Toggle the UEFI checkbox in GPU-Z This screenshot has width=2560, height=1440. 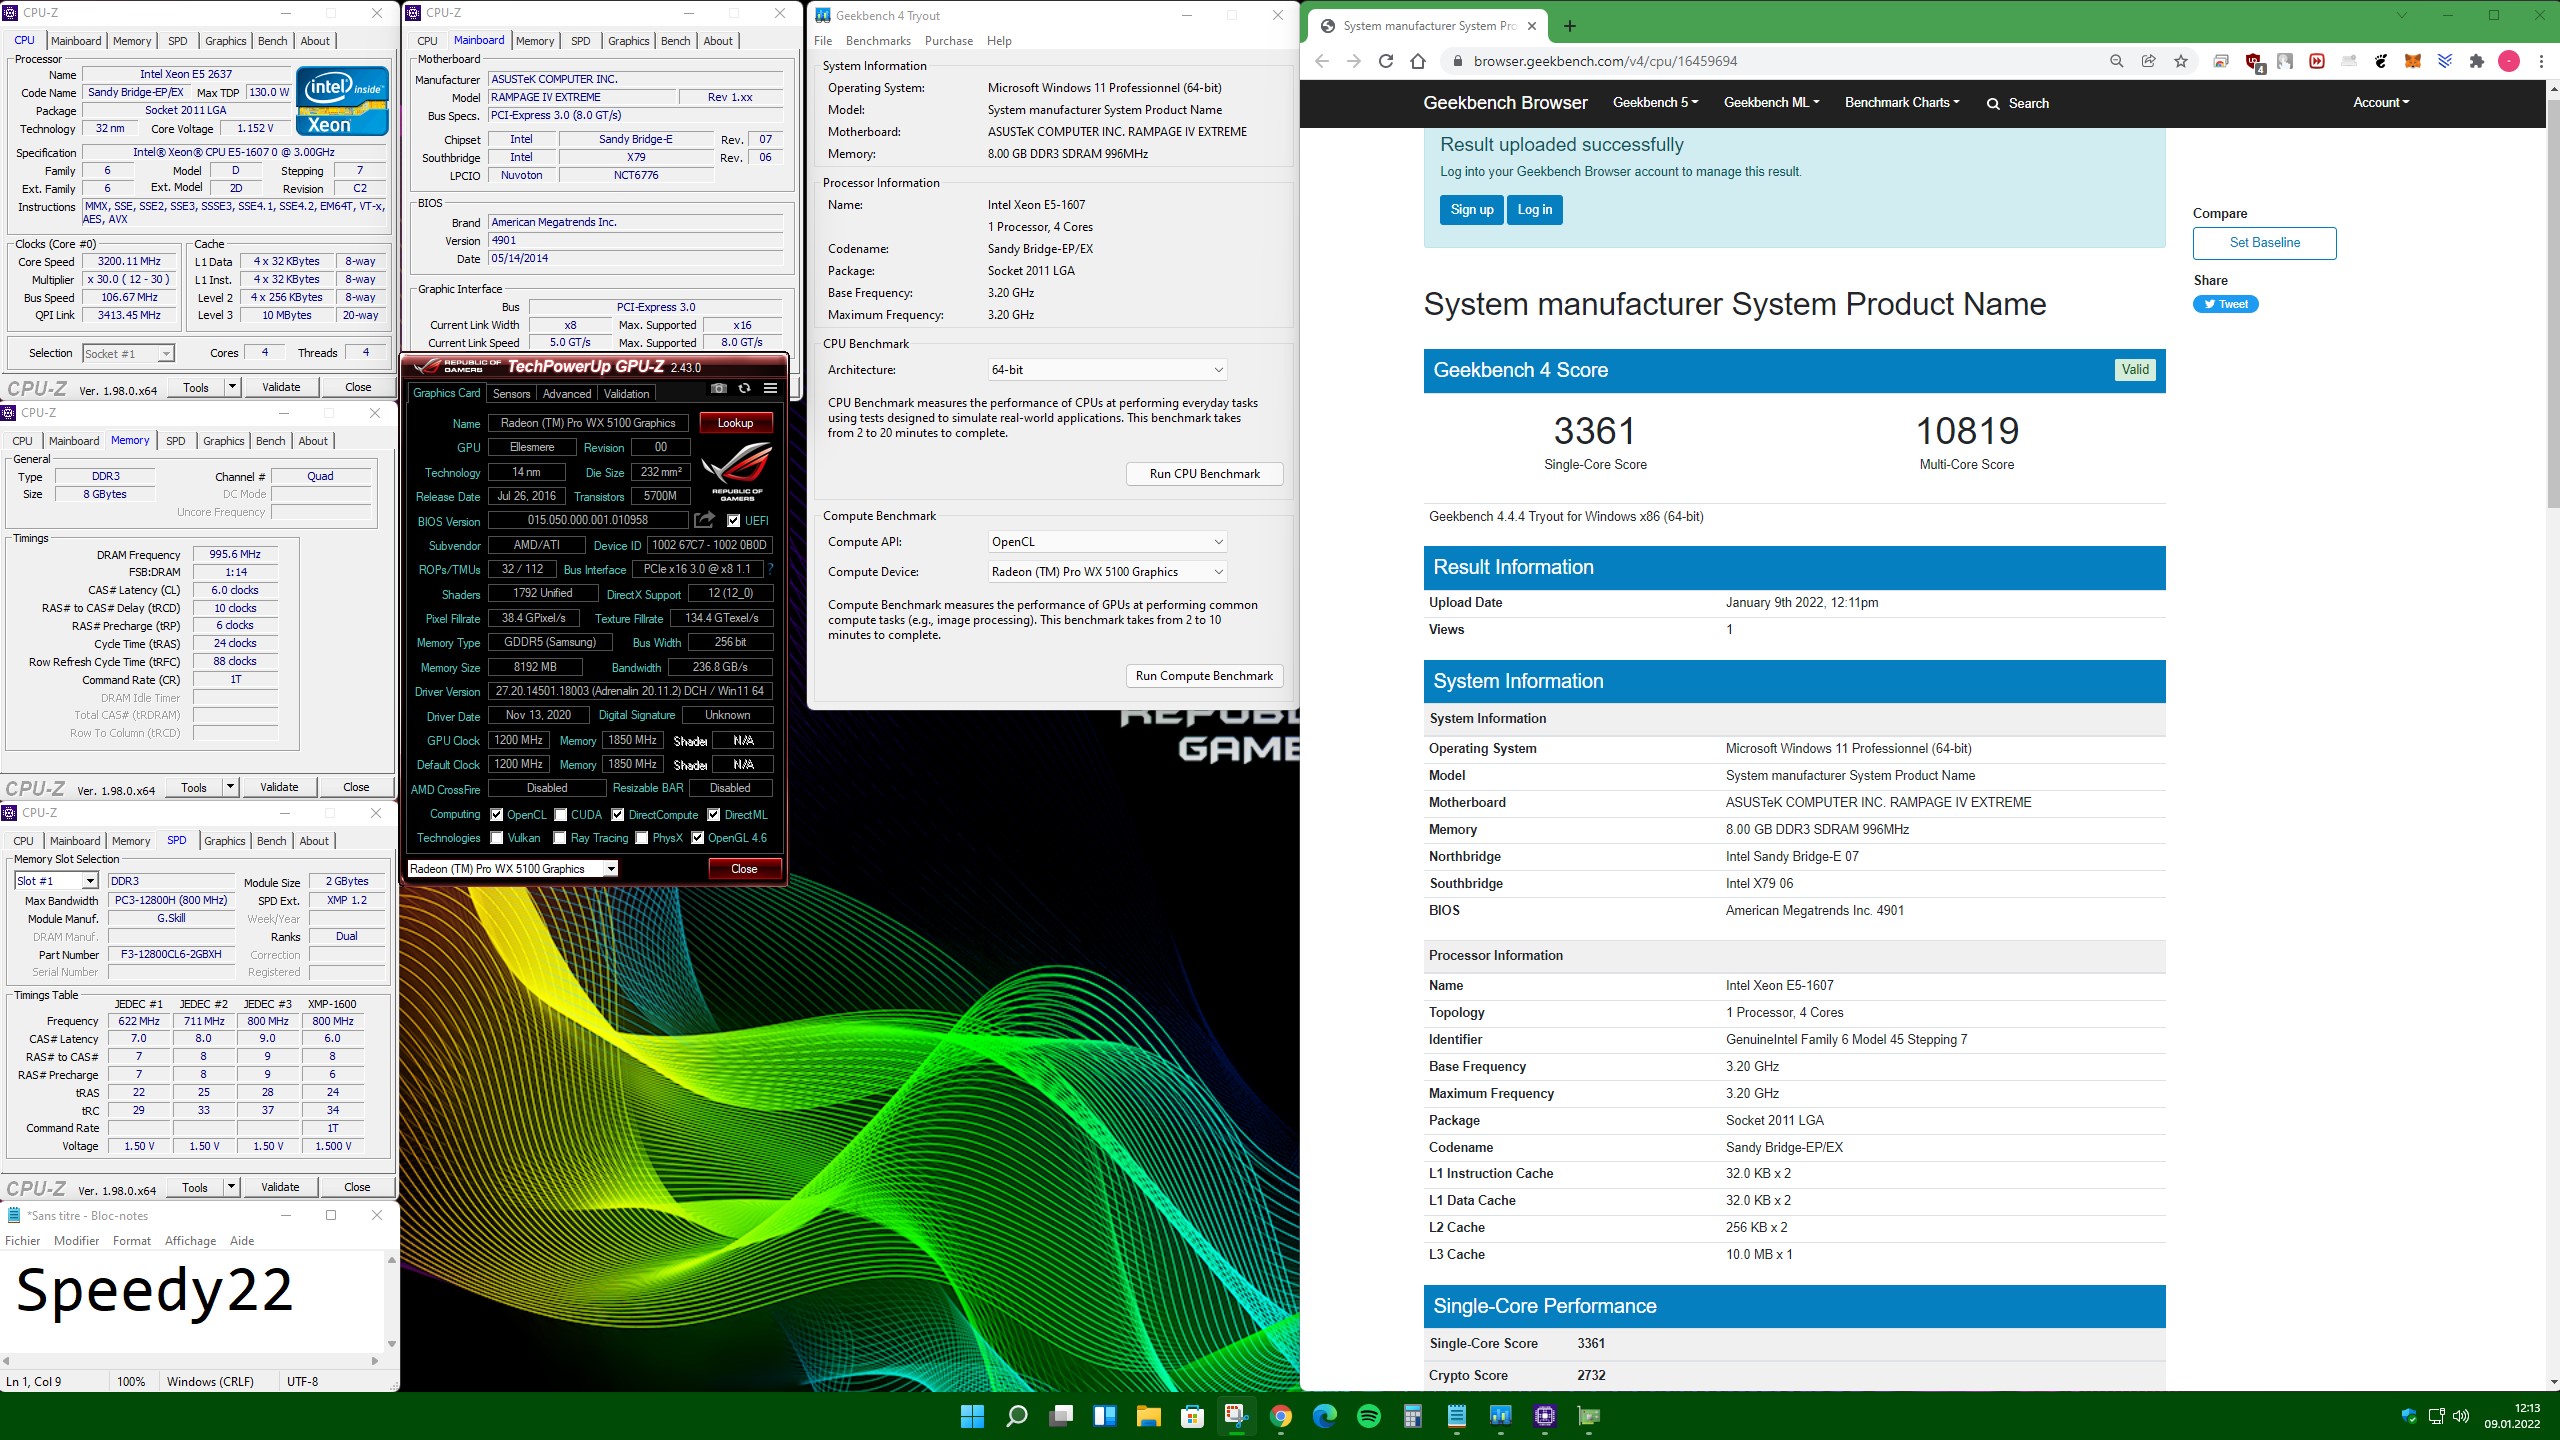point(734,520)
